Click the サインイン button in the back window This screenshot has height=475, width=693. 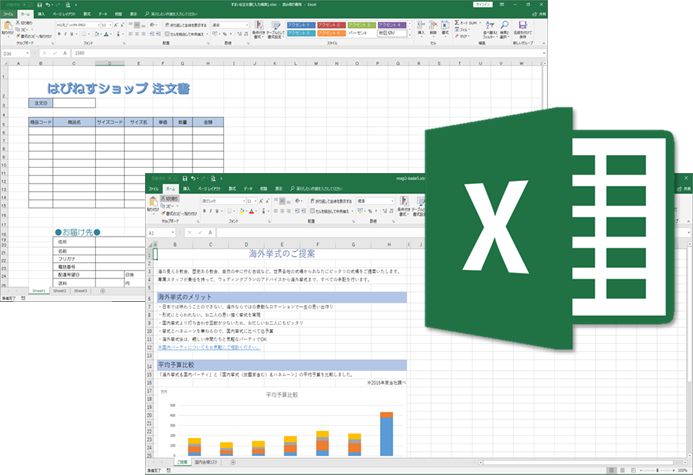483,5
